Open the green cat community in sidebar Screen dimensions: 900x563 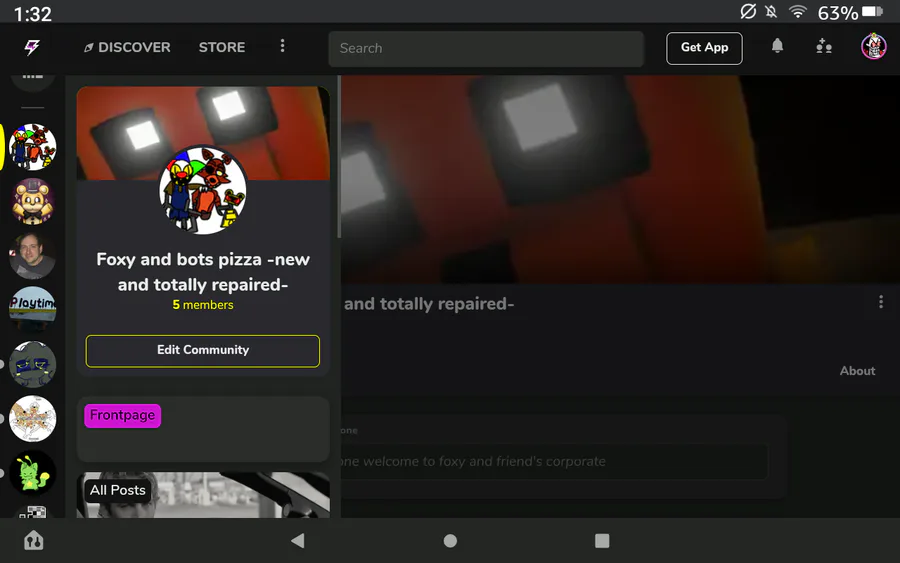(33, 473)
